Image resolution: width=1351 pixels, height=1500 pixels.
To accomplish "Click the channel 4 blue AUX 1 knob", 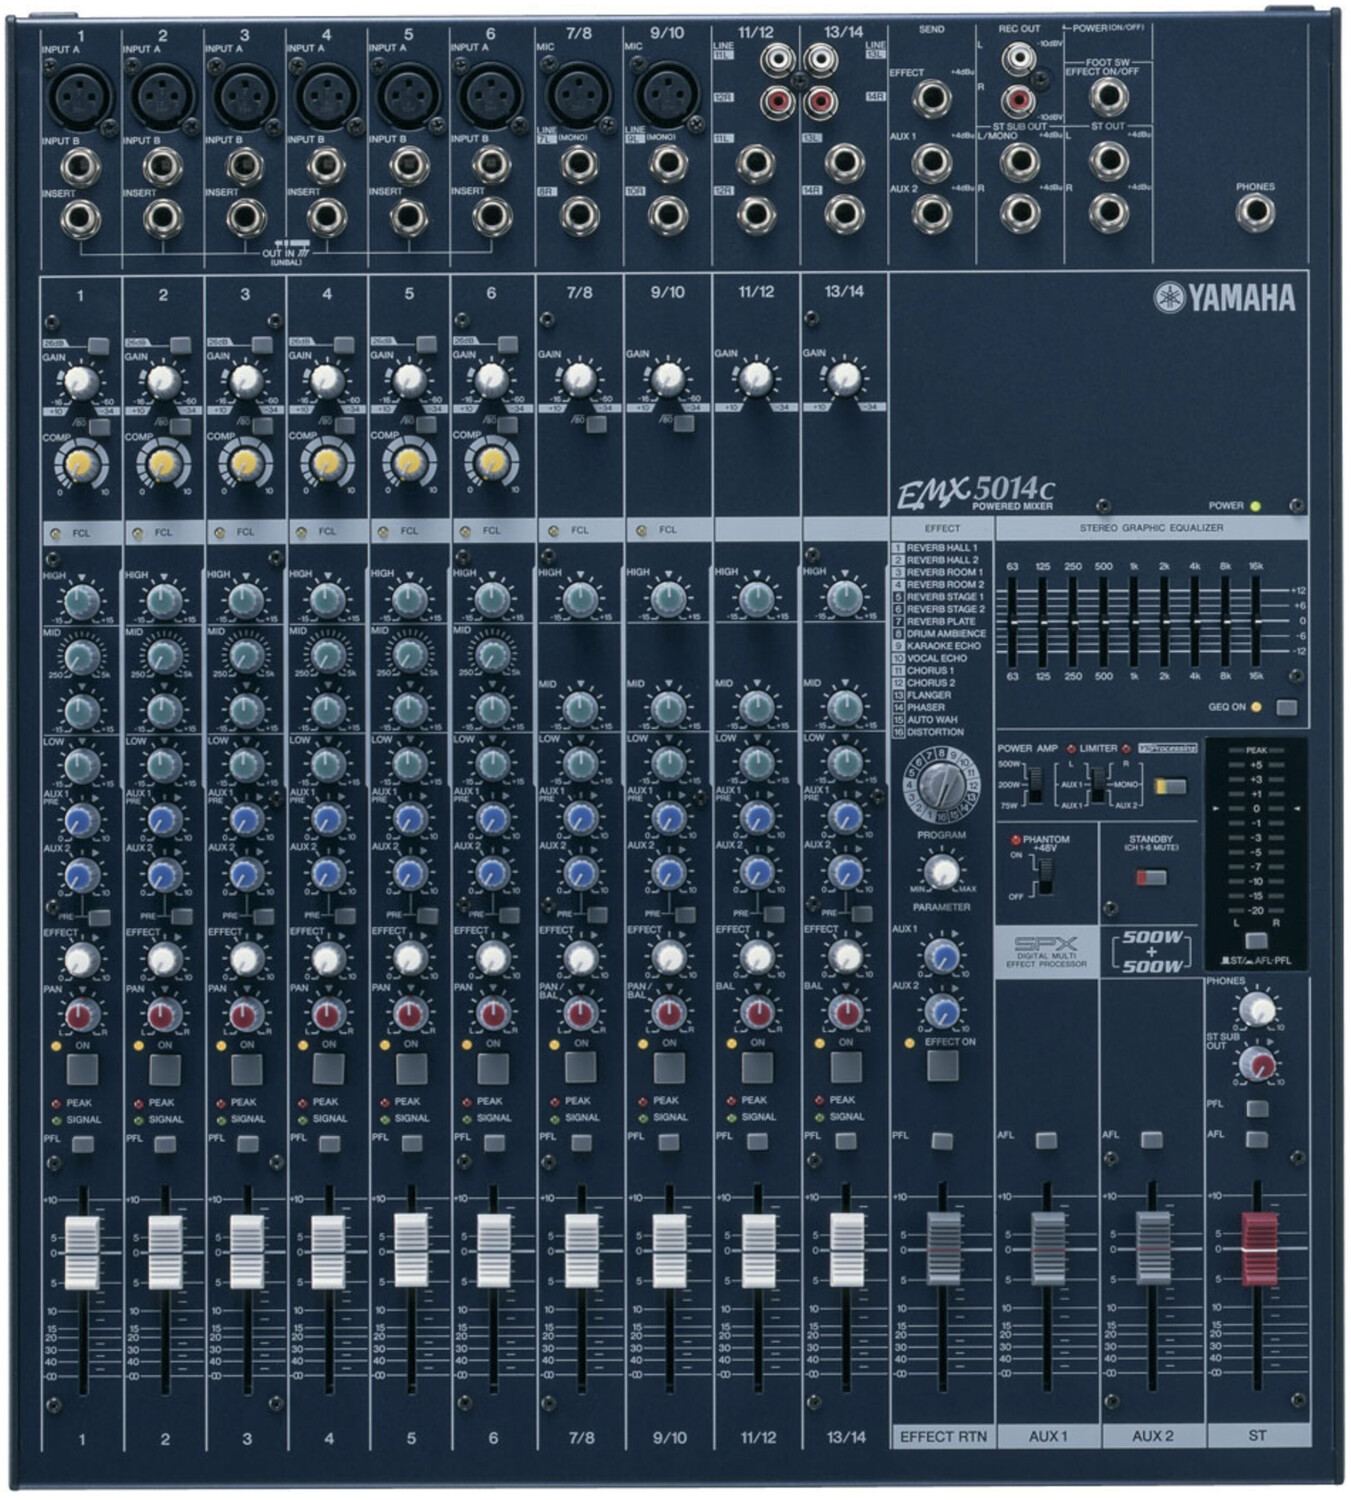I will pyautogui.click(x=327, y=820).
